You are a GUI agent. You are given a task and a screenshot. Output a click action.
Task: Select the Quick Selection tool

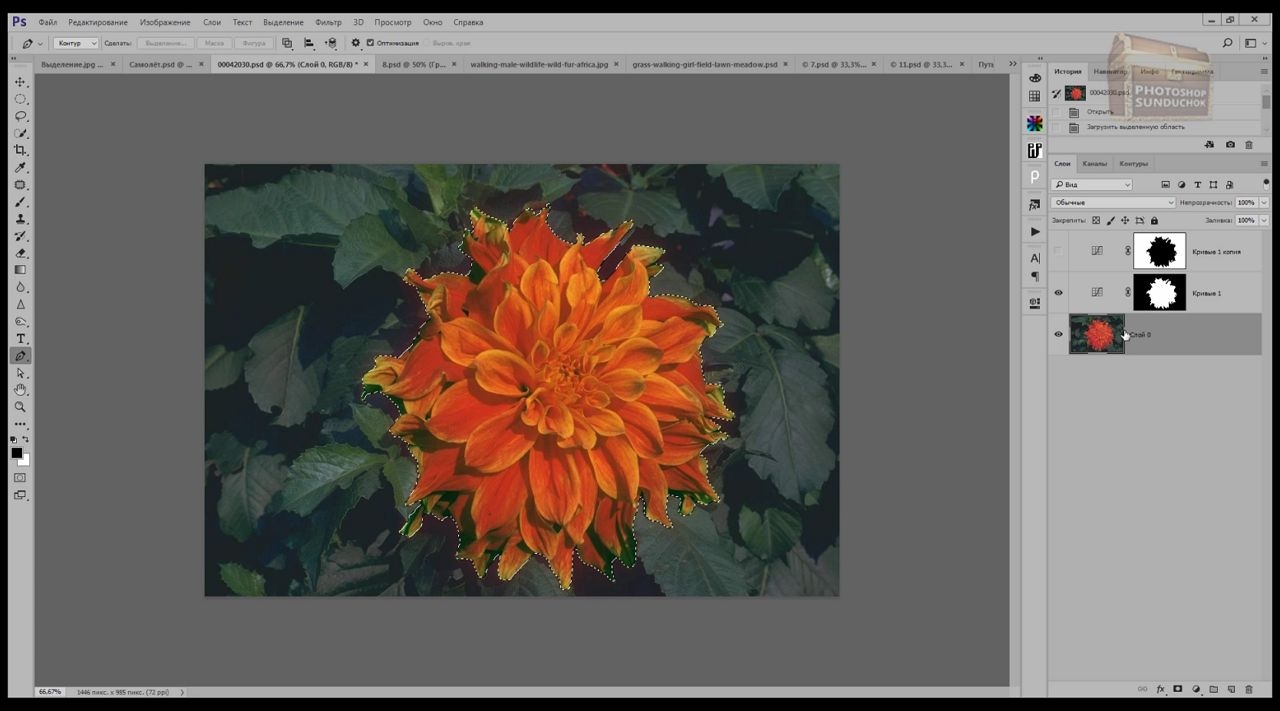point(20,133)
